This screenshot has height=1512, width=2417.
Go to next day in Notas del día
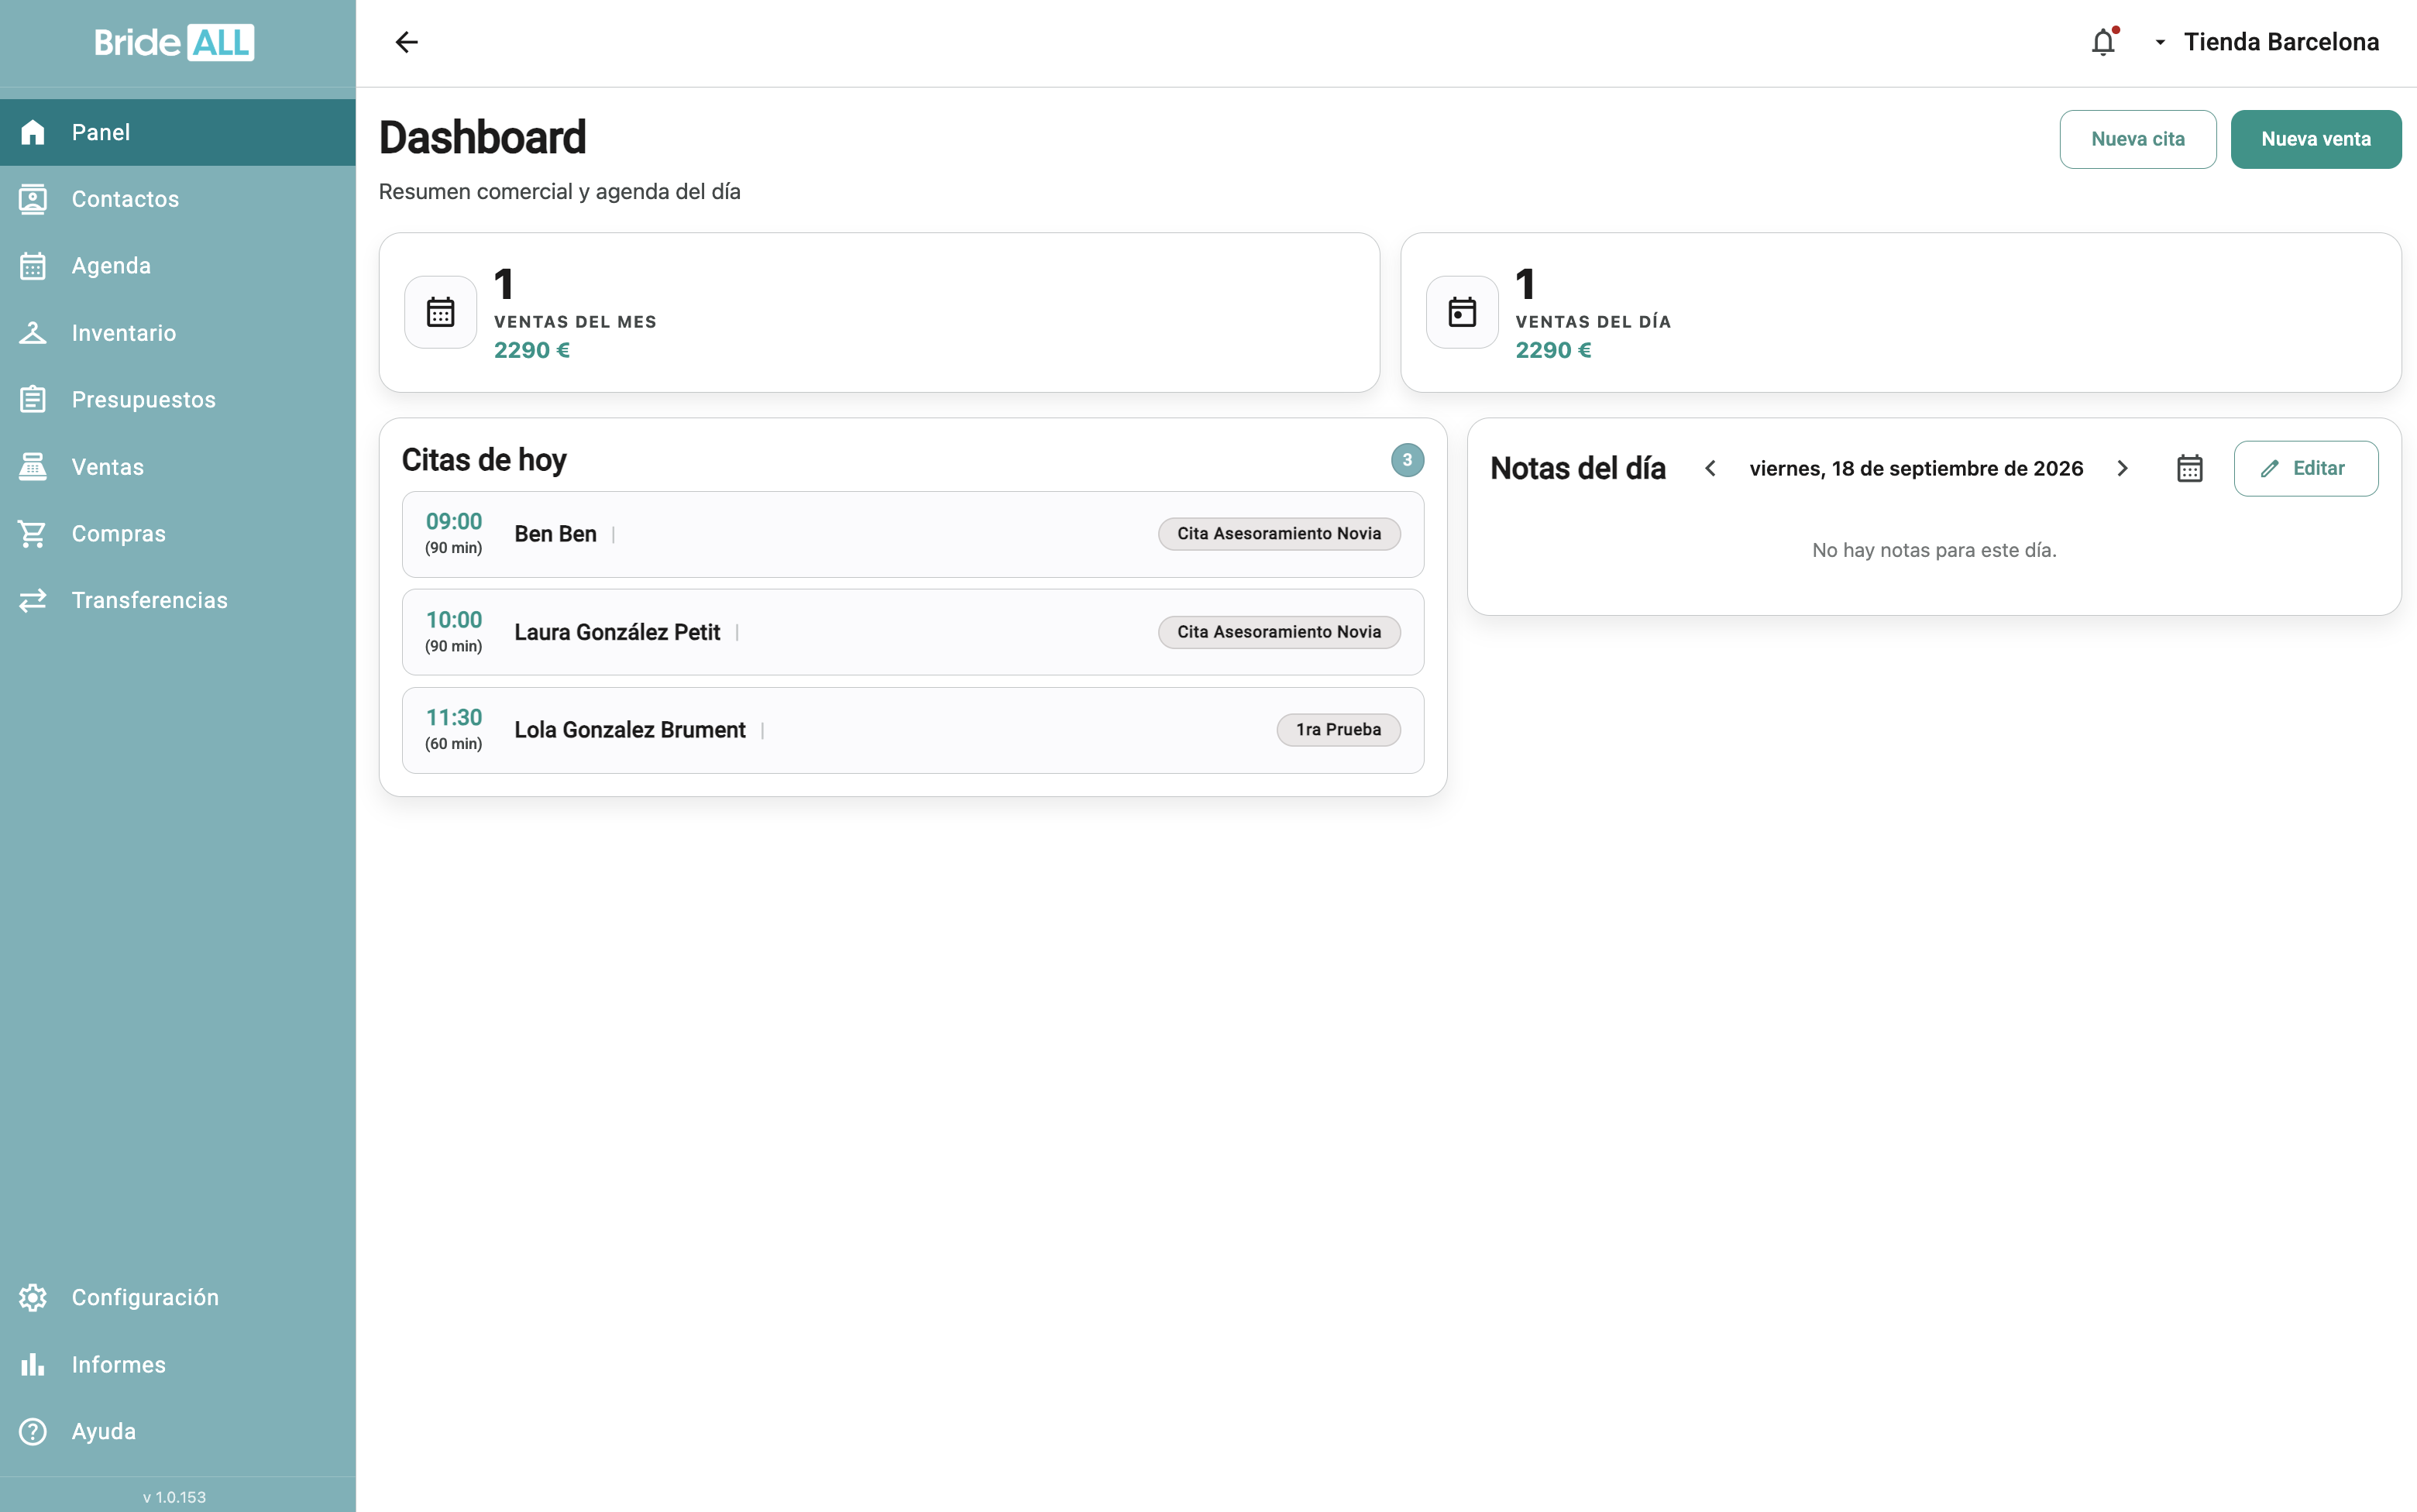(x=2122, y=468)
